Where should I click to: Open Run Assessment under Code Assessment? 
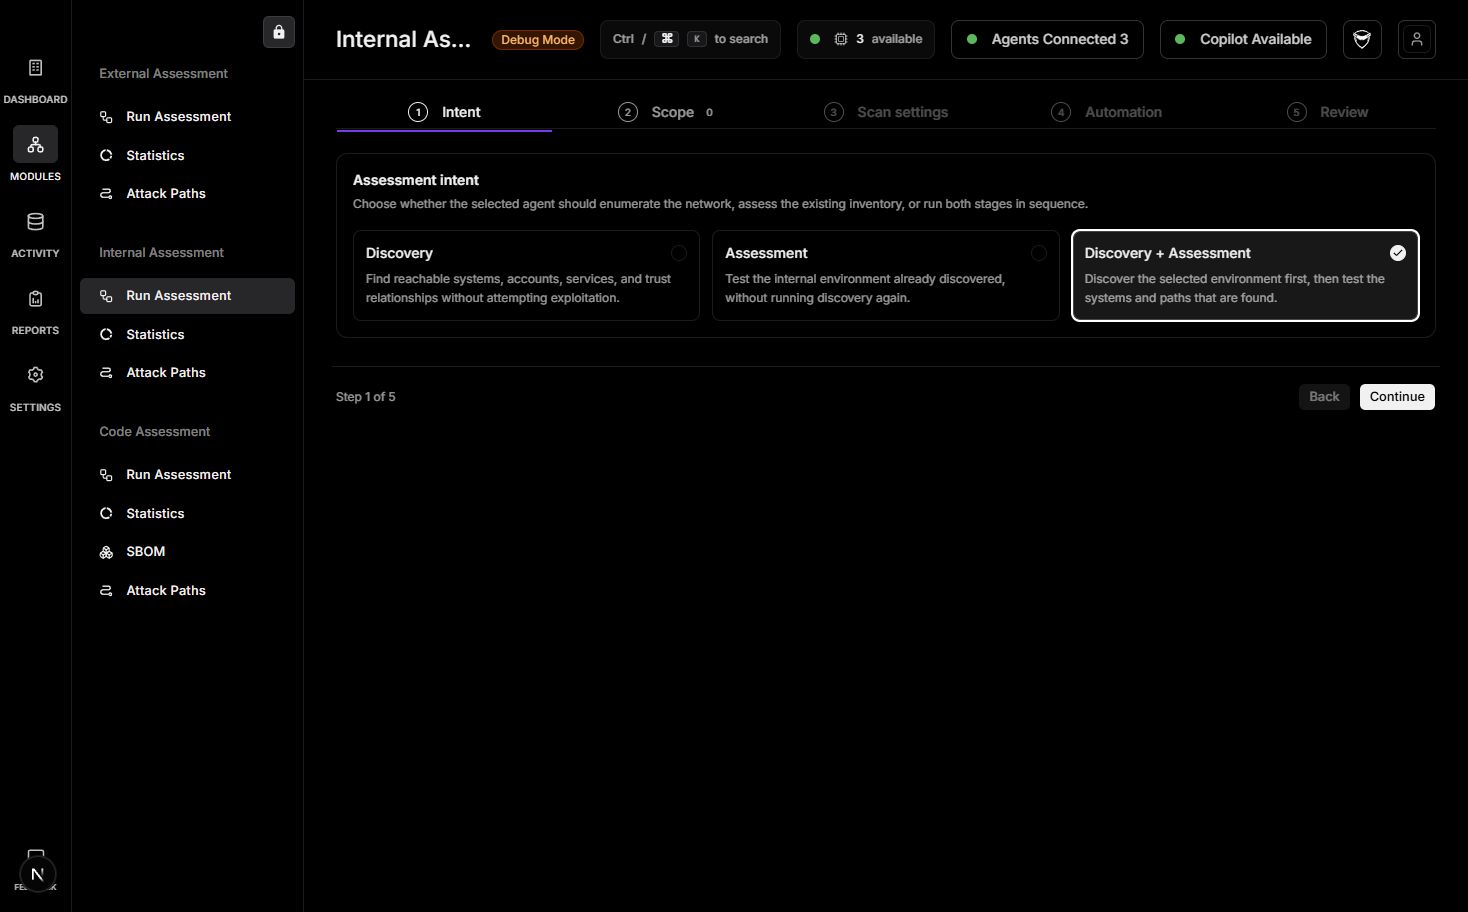click(187, 475)
